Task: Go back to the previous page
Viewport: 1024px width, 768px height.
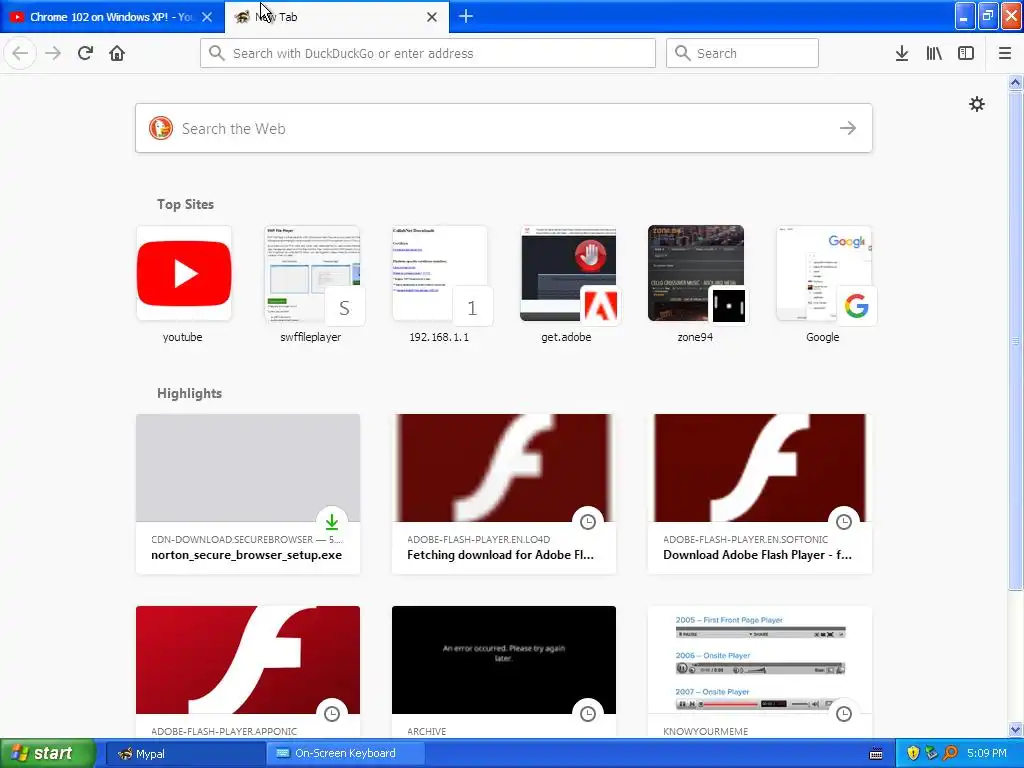Action: 20,53
